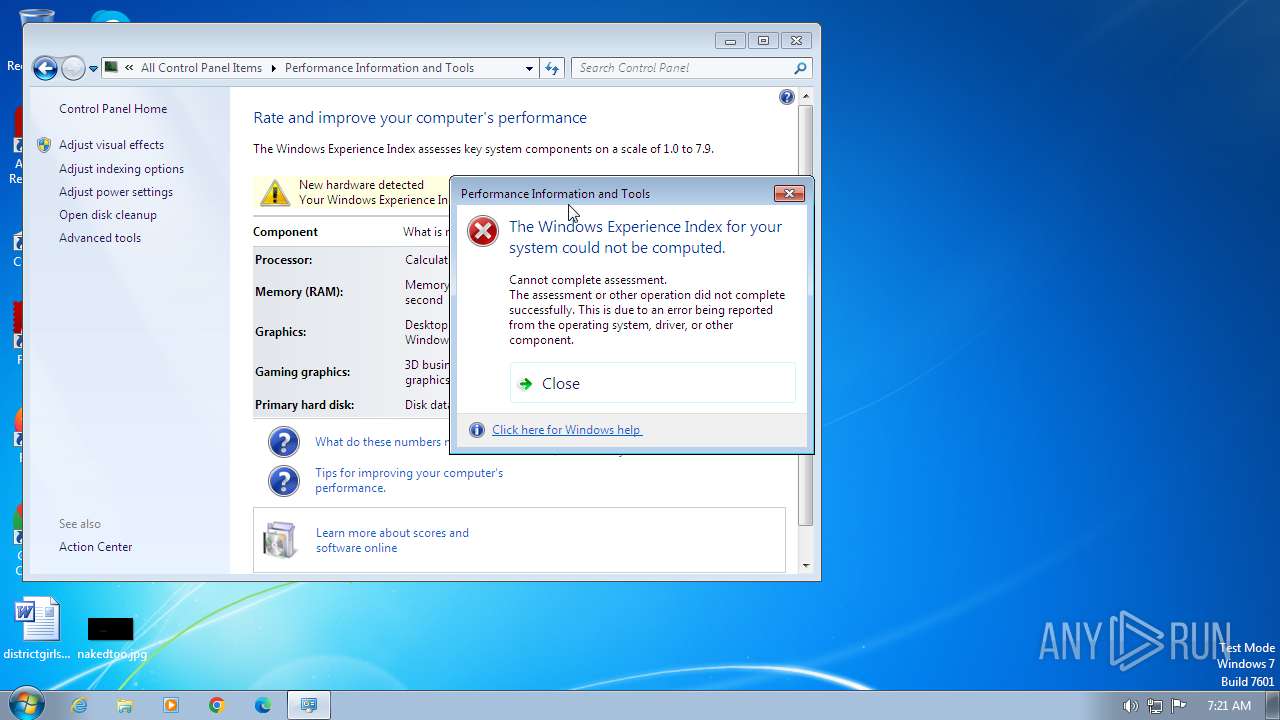1280x720 pixels.
Task: Open Adjust indexing options
Action: tap(121, 169)
